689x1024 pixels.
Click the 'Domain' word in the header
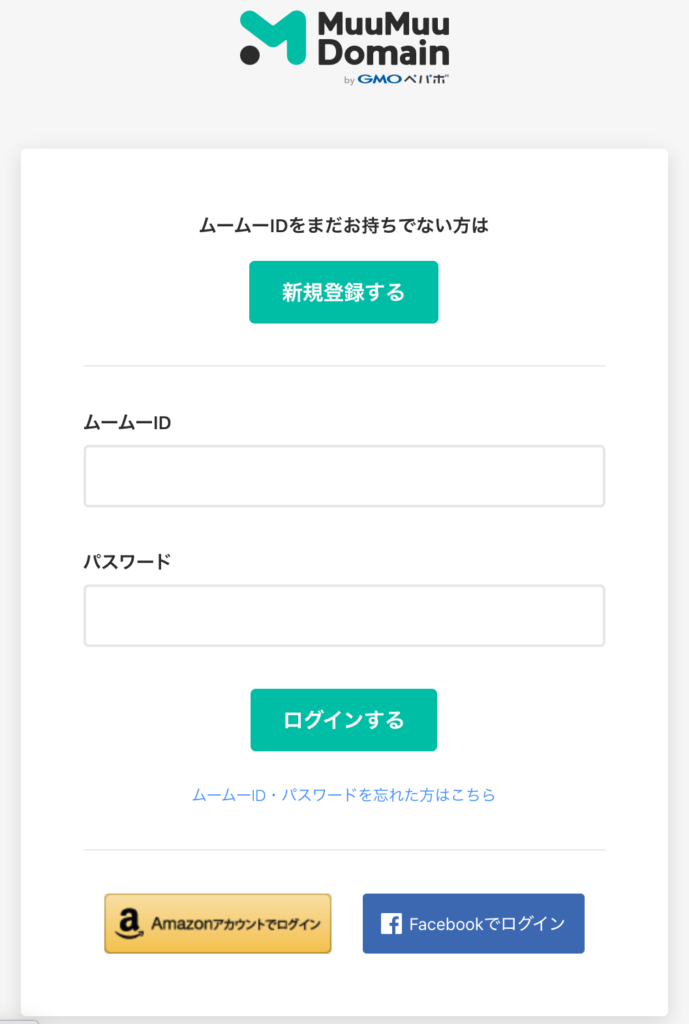point(383,53)
